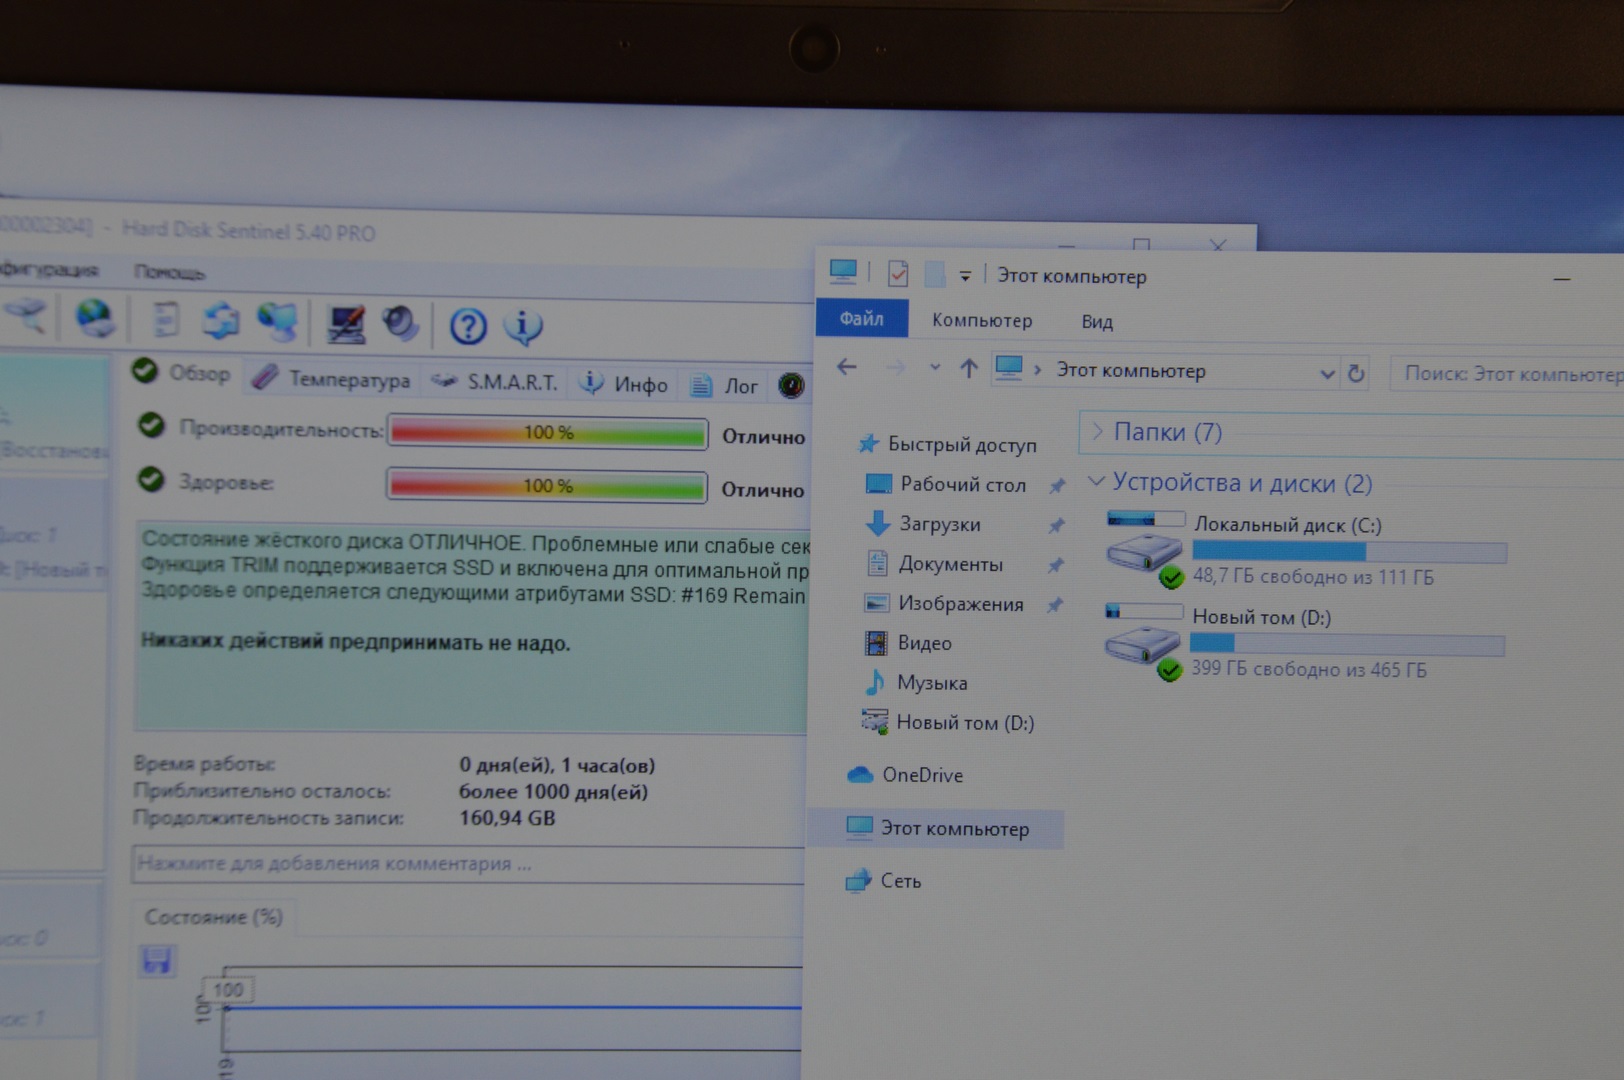
Task: Click the Здоровье 100% bar
Action: tap(547, 487)
